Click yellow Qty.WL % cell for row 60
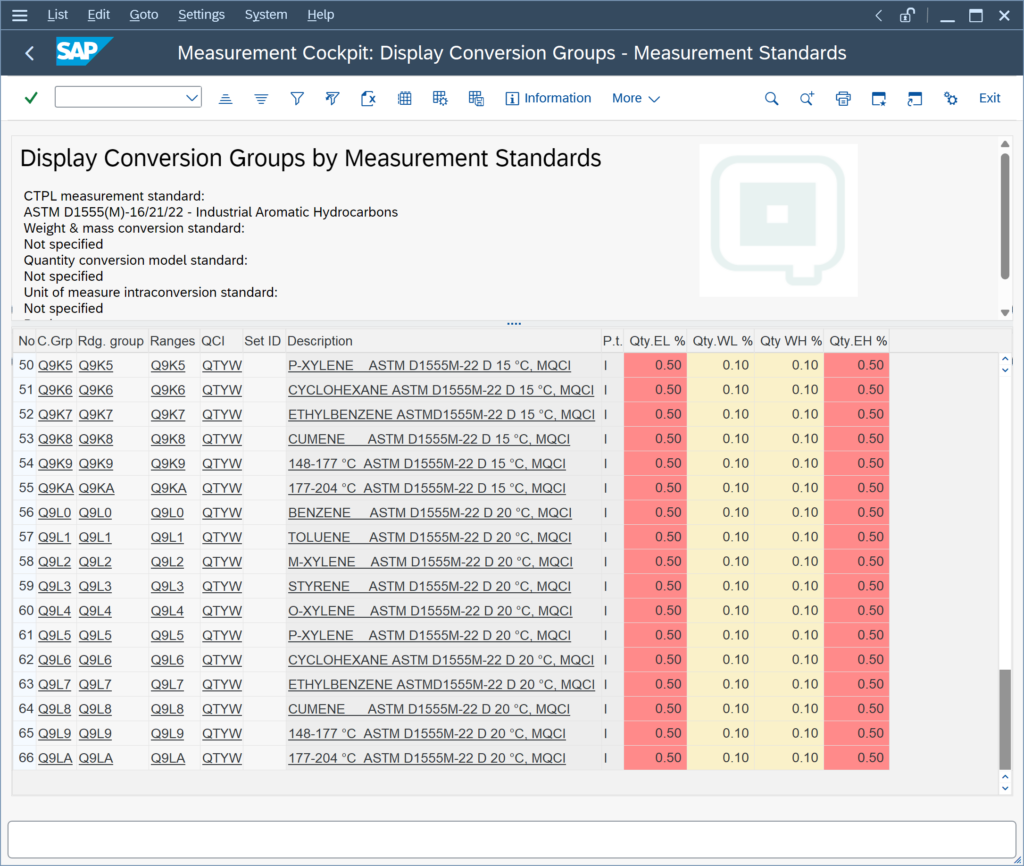 [721, 611]
